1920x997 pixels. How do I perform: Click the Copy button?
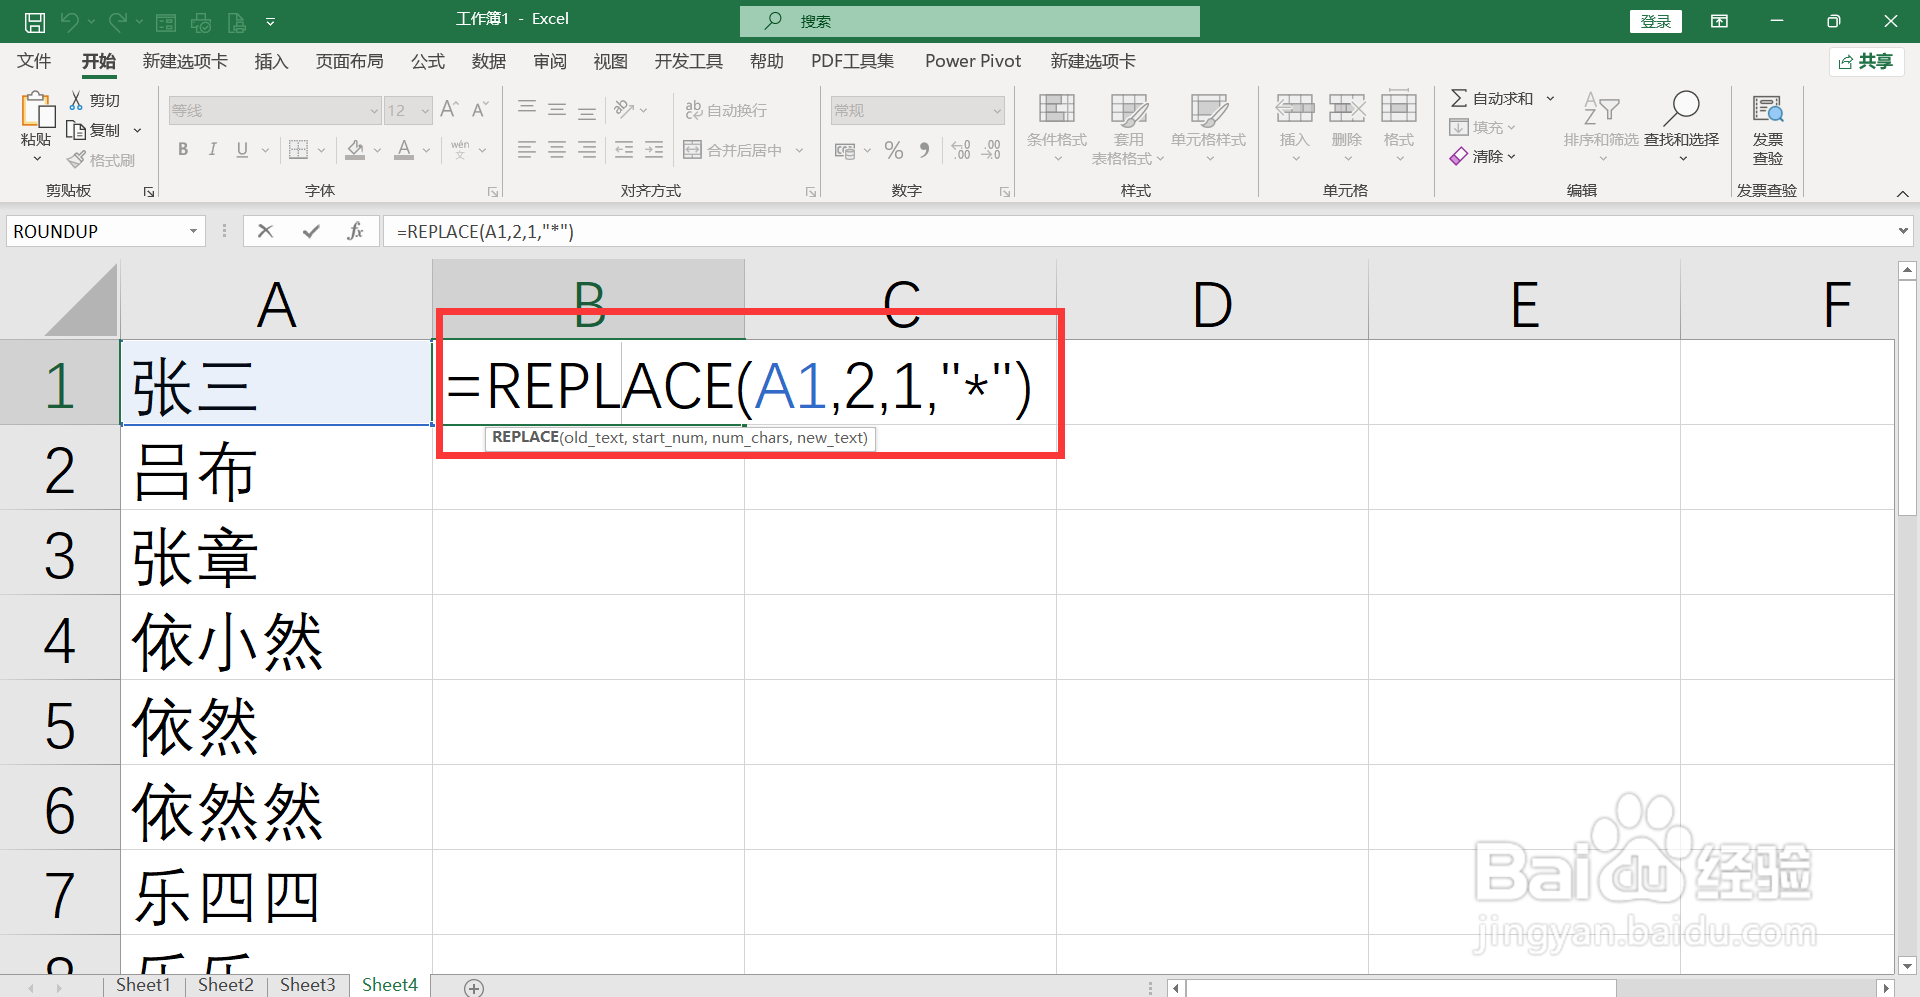coord(93,130)
